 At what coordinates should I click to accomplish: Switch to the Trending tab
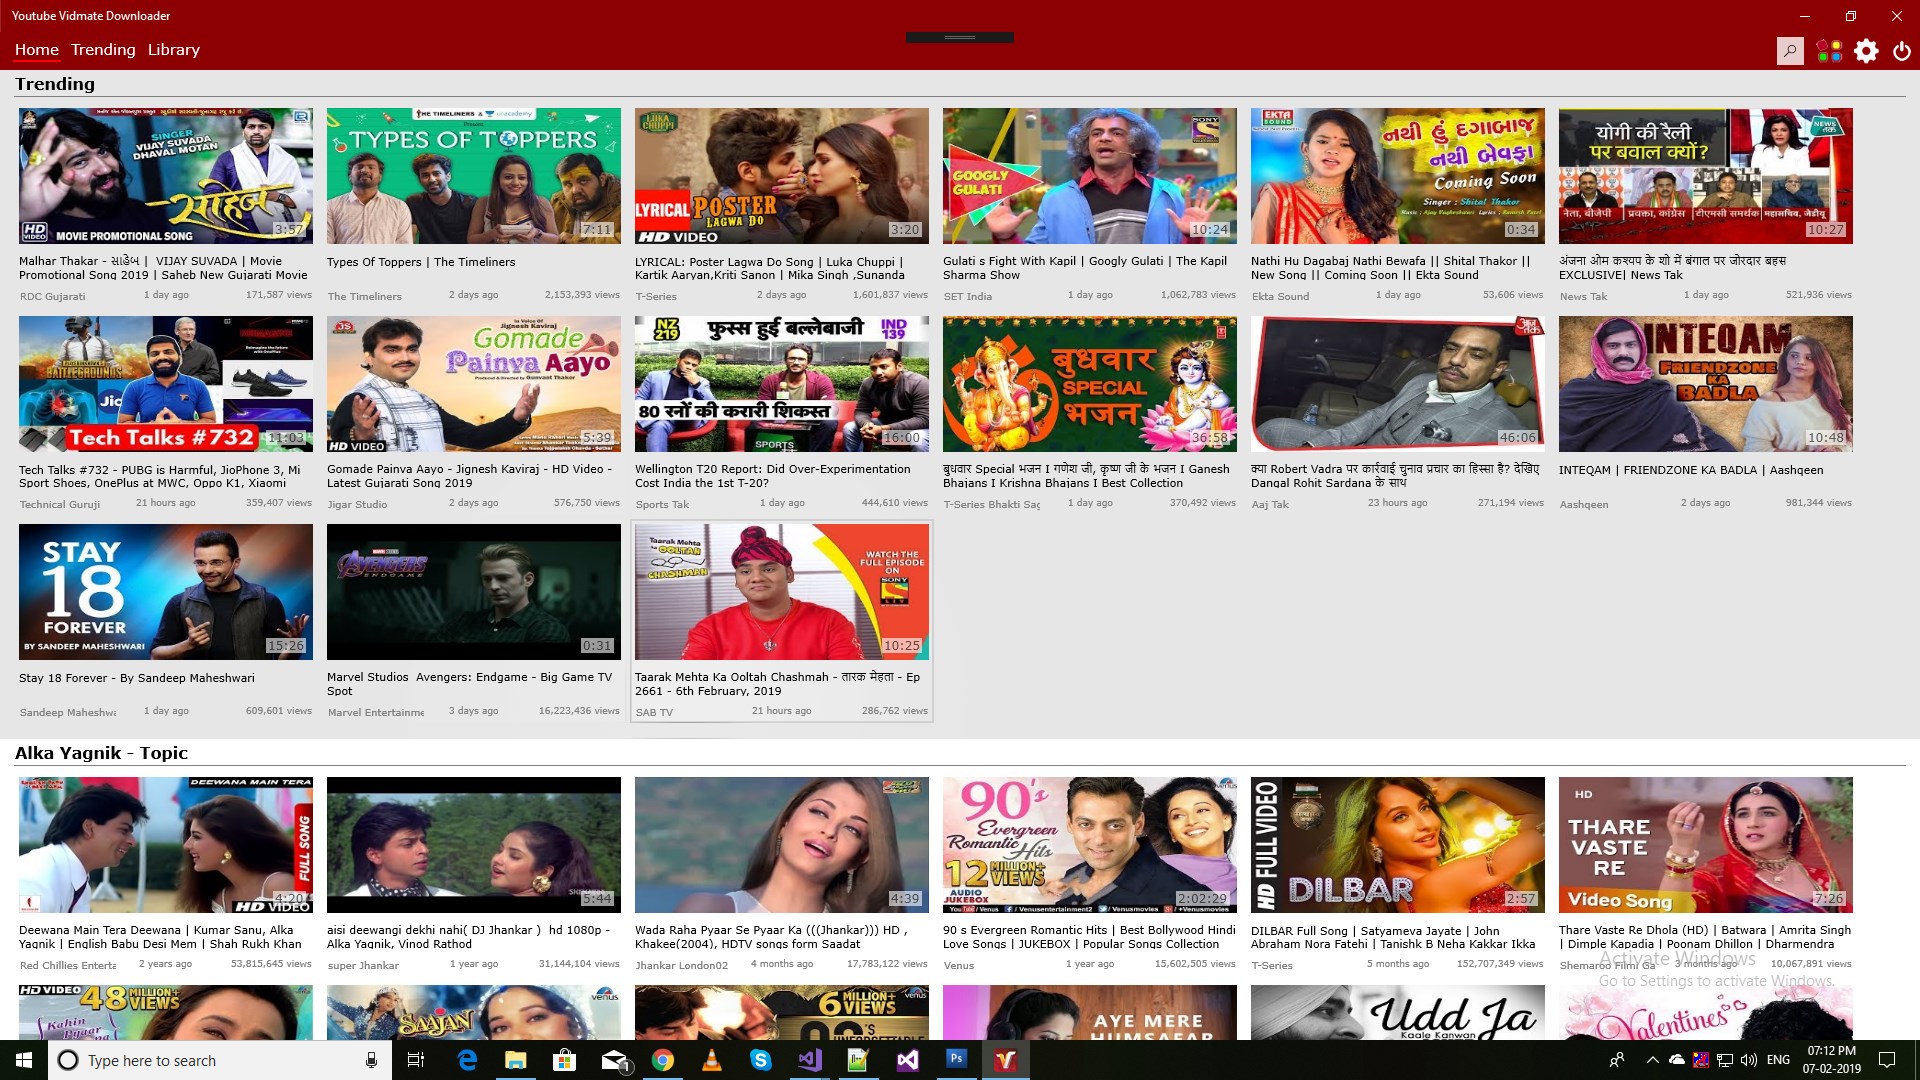coord(103,49)
